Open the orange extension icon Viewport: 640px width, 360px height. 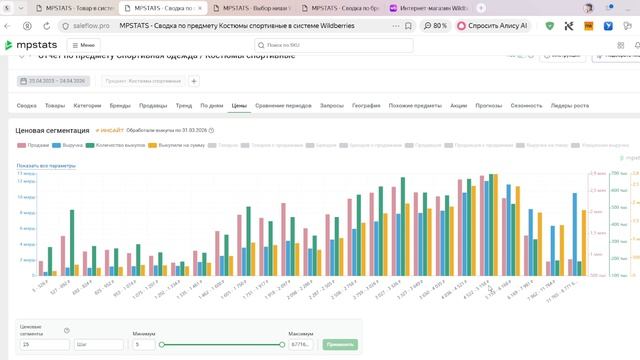click(x=589, y=26)
